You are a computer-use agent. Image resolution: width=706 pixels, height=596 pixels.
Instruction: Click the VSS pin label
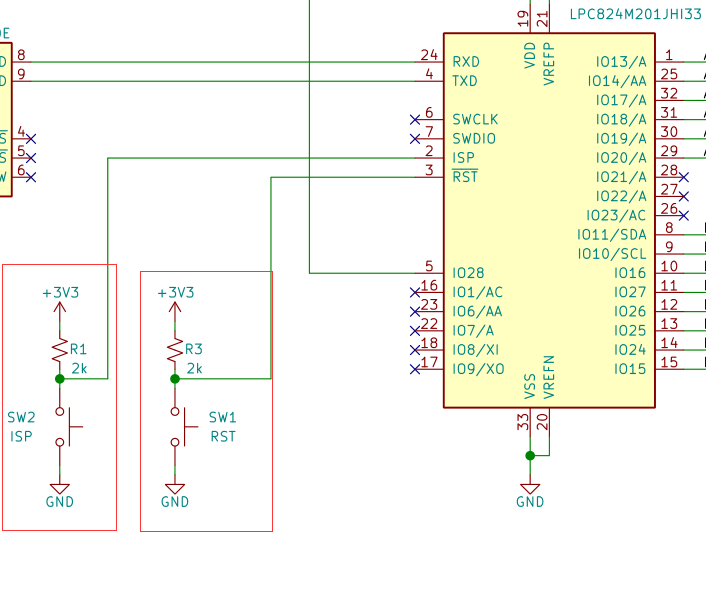[530, 386]
